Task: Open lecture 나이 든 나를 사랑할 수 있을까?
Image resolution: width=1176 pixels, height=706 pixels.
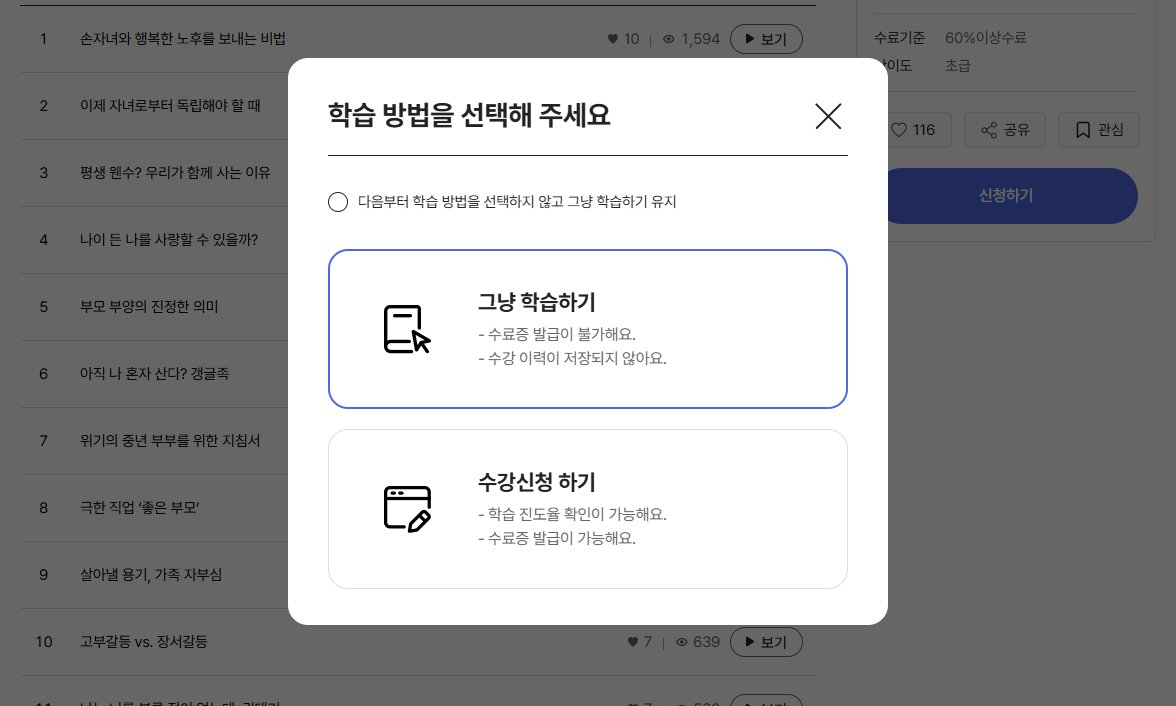Action: (169, 240)
